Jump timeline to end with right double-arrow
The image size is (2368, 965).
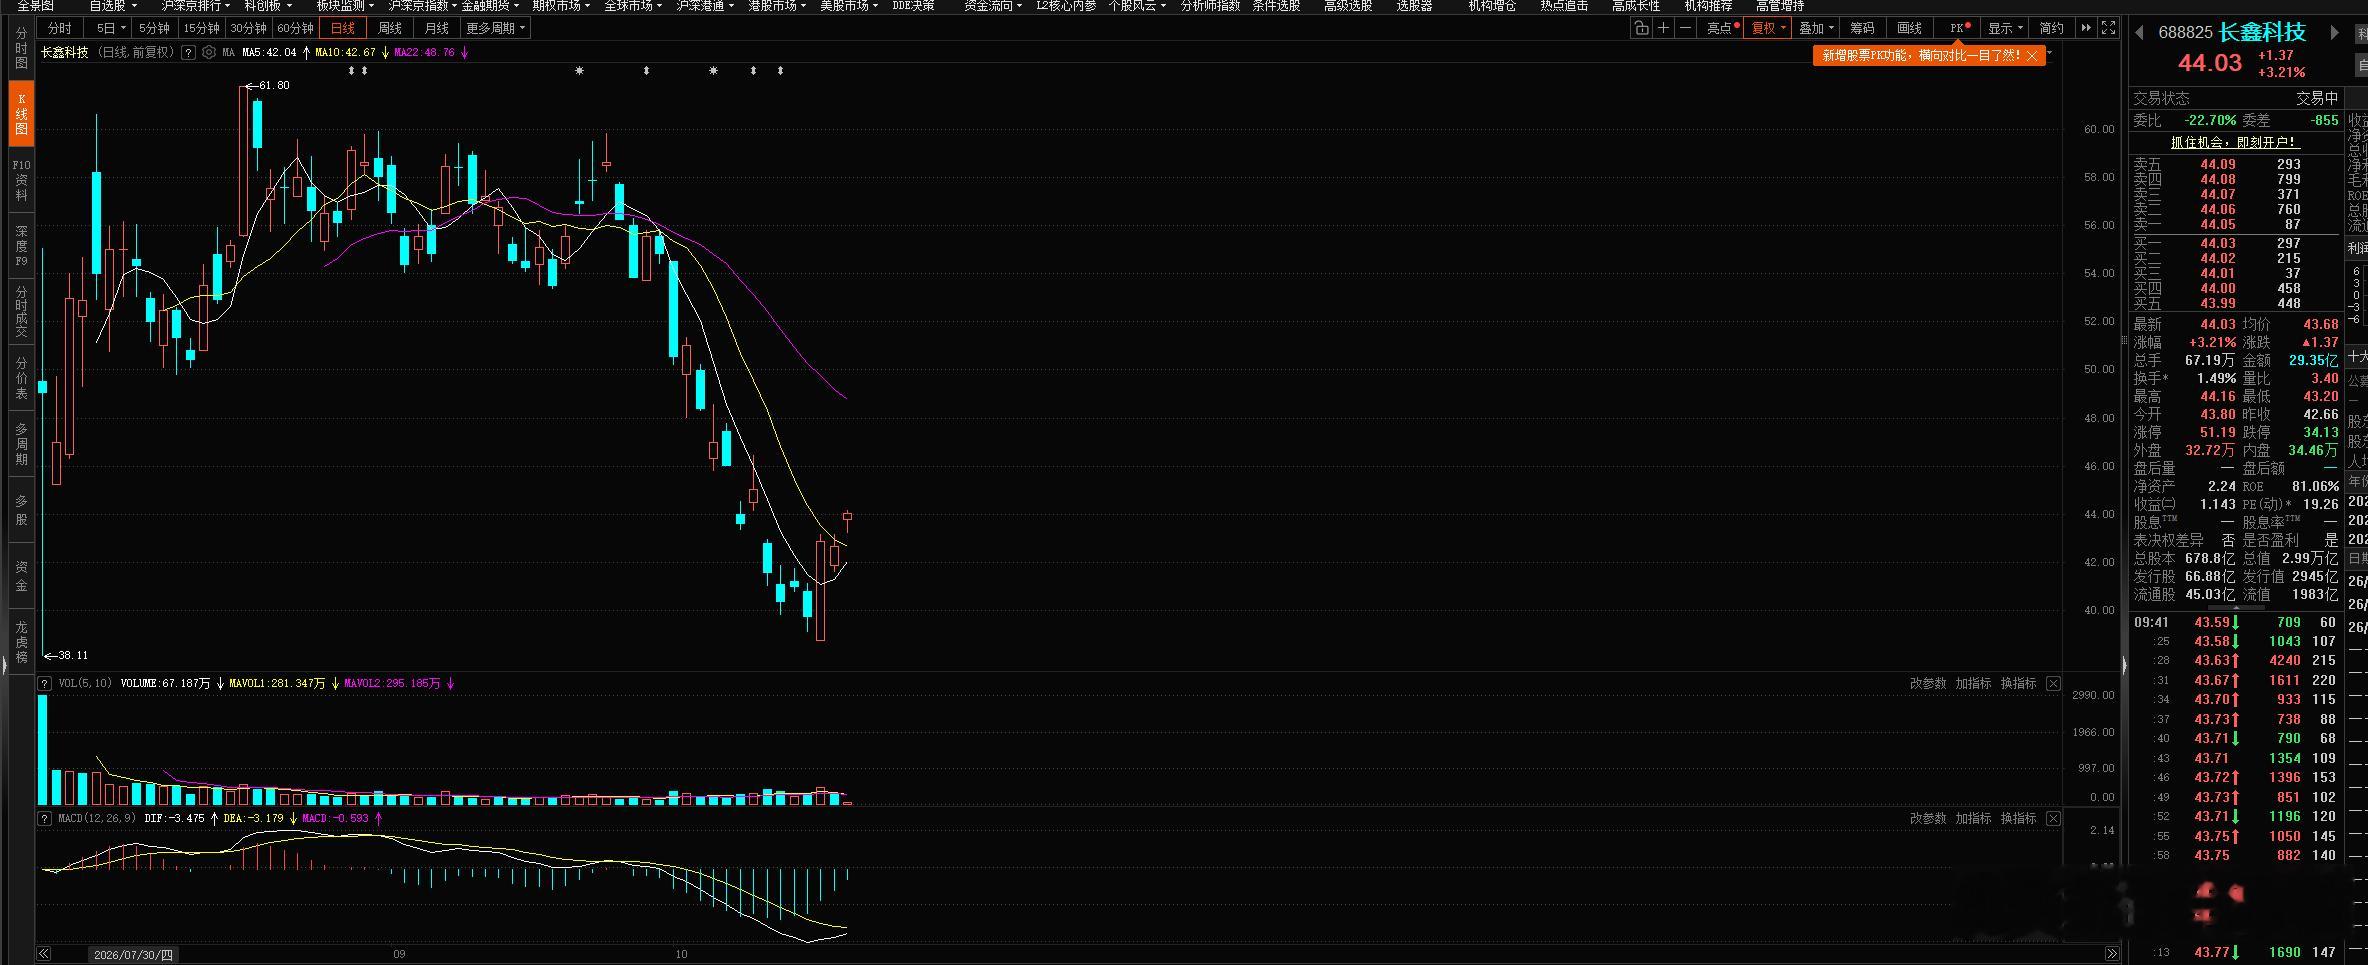click(2111, 954)
